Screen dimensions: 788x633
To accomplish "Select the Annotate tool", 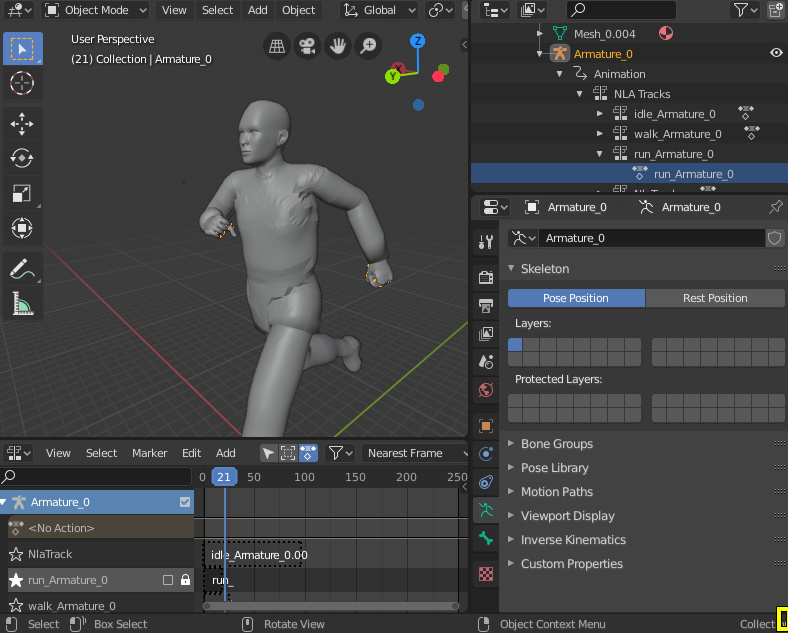I will click(22, 267).
